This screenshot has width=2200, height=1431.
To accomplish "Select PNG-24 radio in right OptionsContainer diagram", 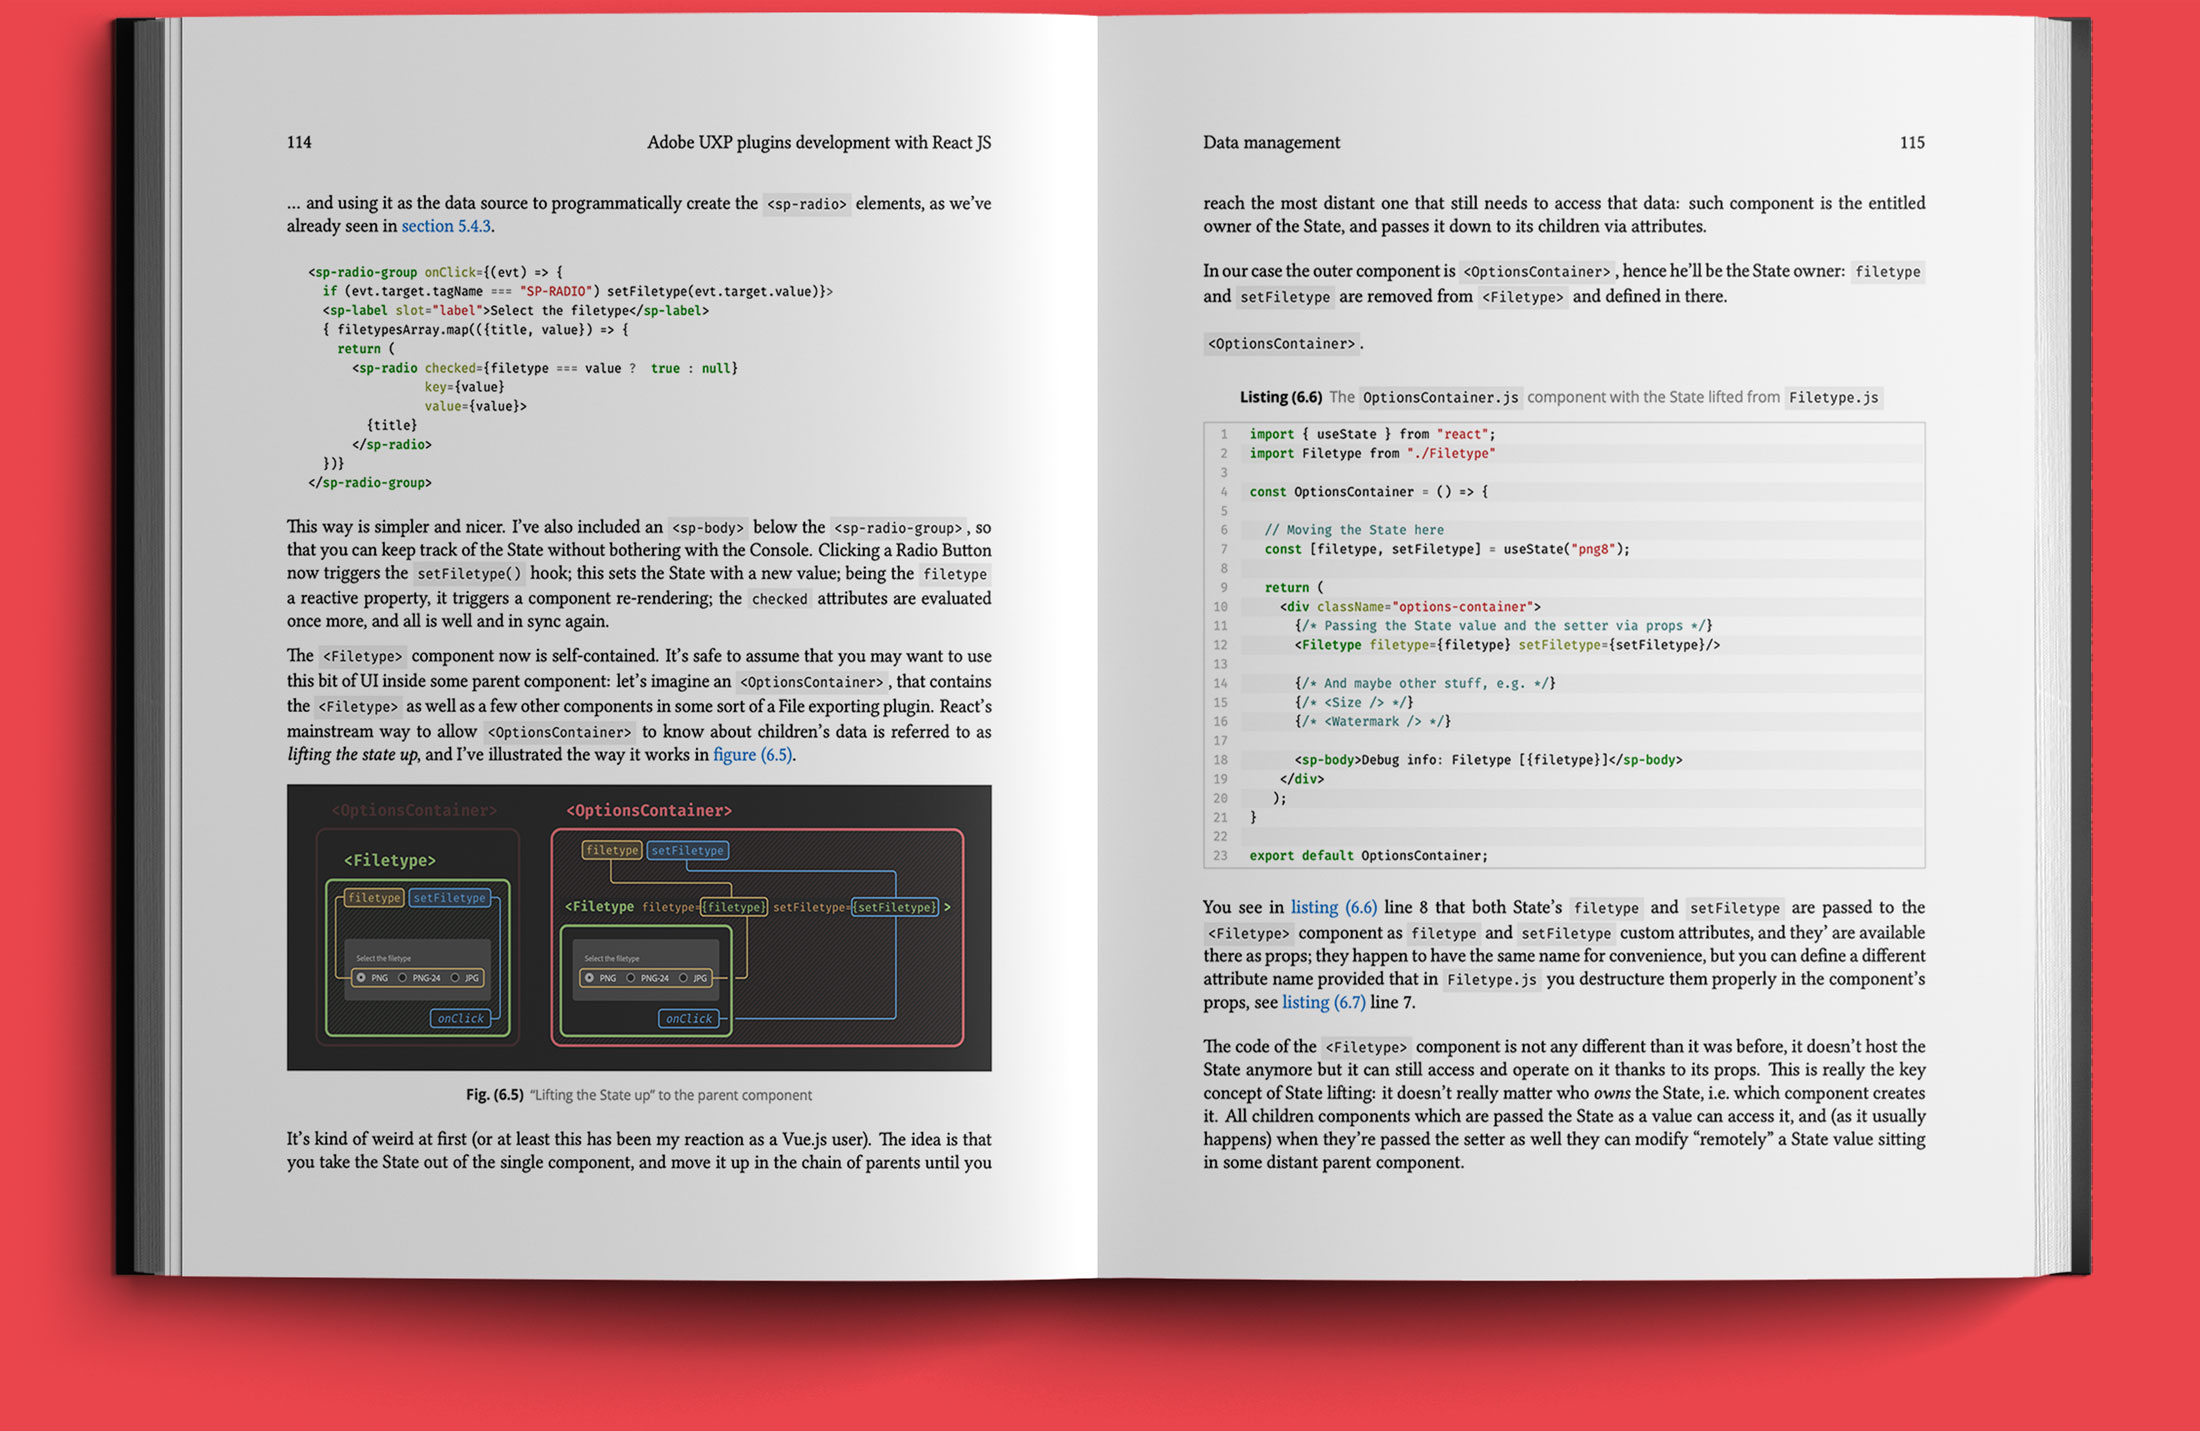I will pos(631,978).
